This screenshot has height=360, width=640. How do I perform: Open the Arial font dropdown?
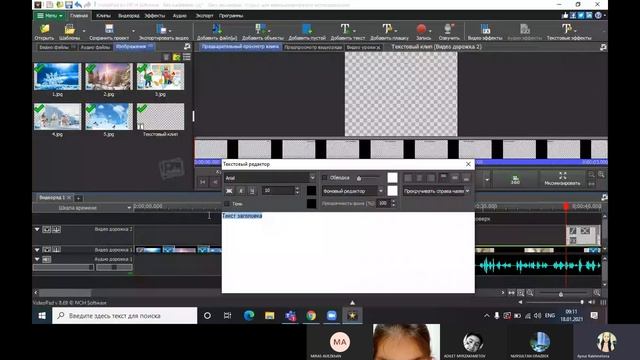pos(312,178)
